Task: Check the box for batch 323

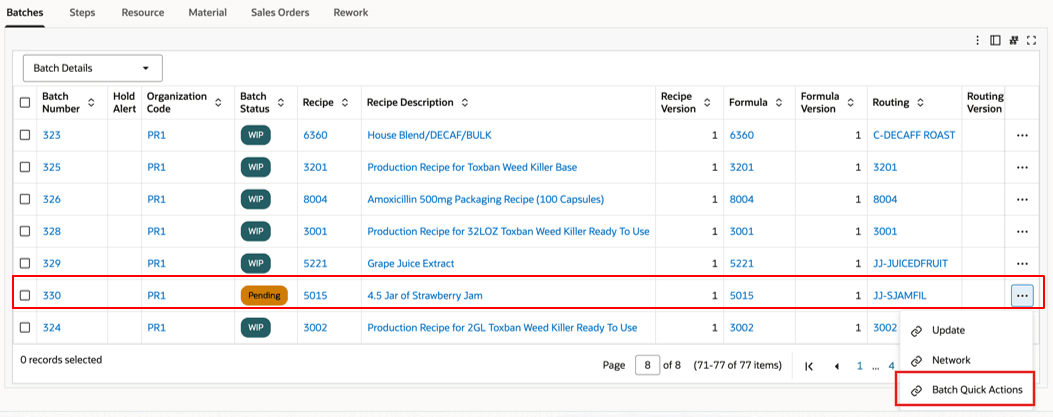Action: [25, 135]
